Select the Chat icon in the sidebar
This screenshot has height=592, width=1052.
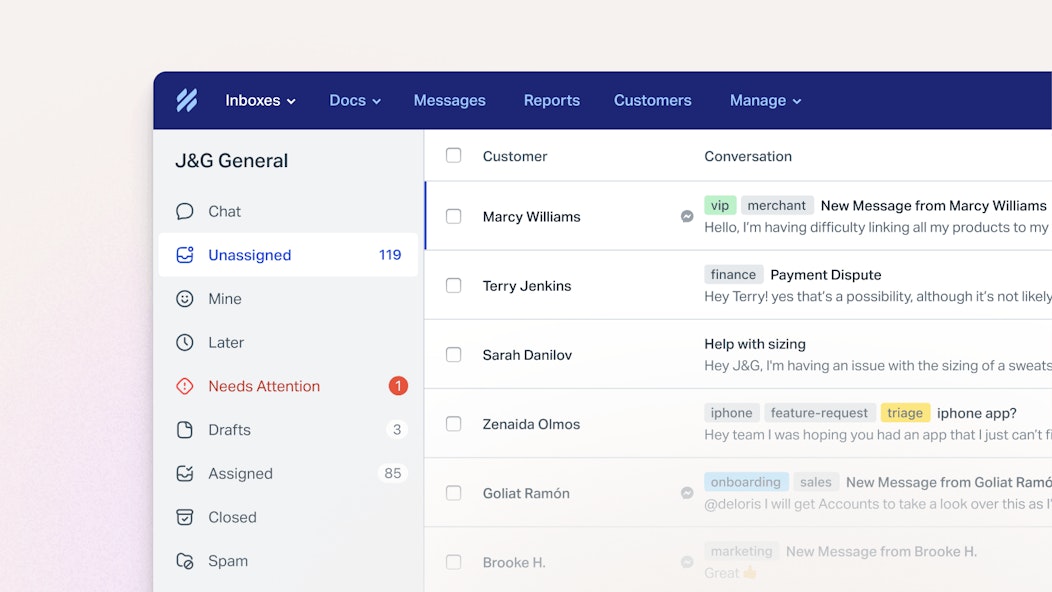pos(185,211)
